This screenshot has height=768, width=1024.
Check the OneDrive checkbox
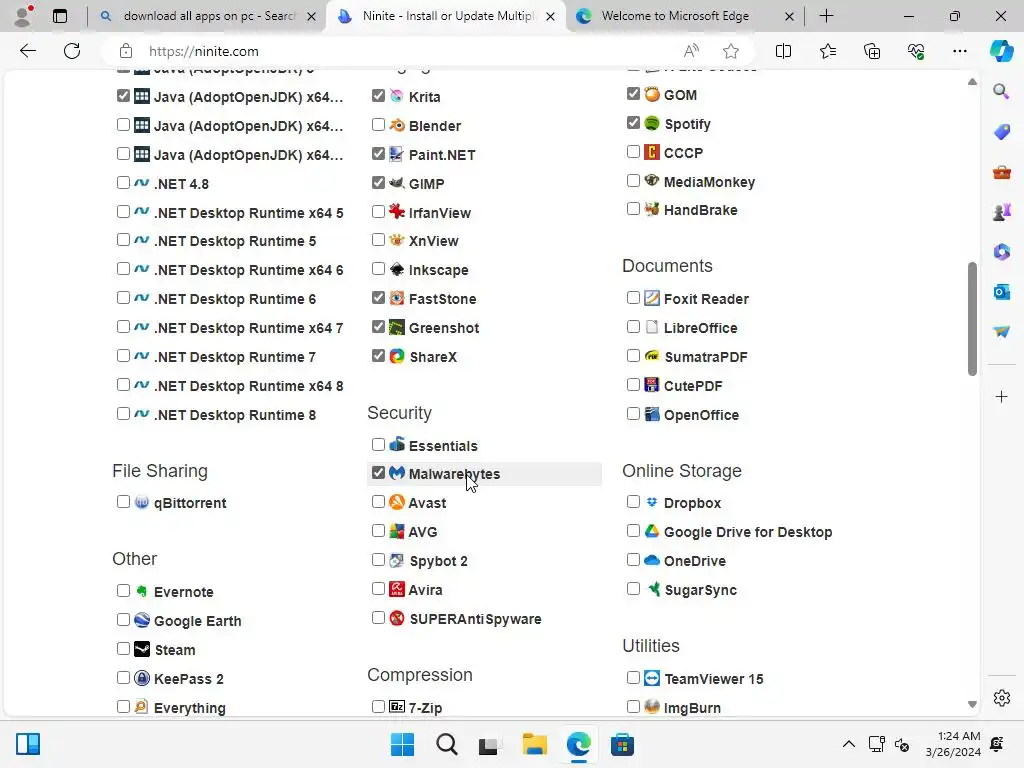(x=633, y=560)
